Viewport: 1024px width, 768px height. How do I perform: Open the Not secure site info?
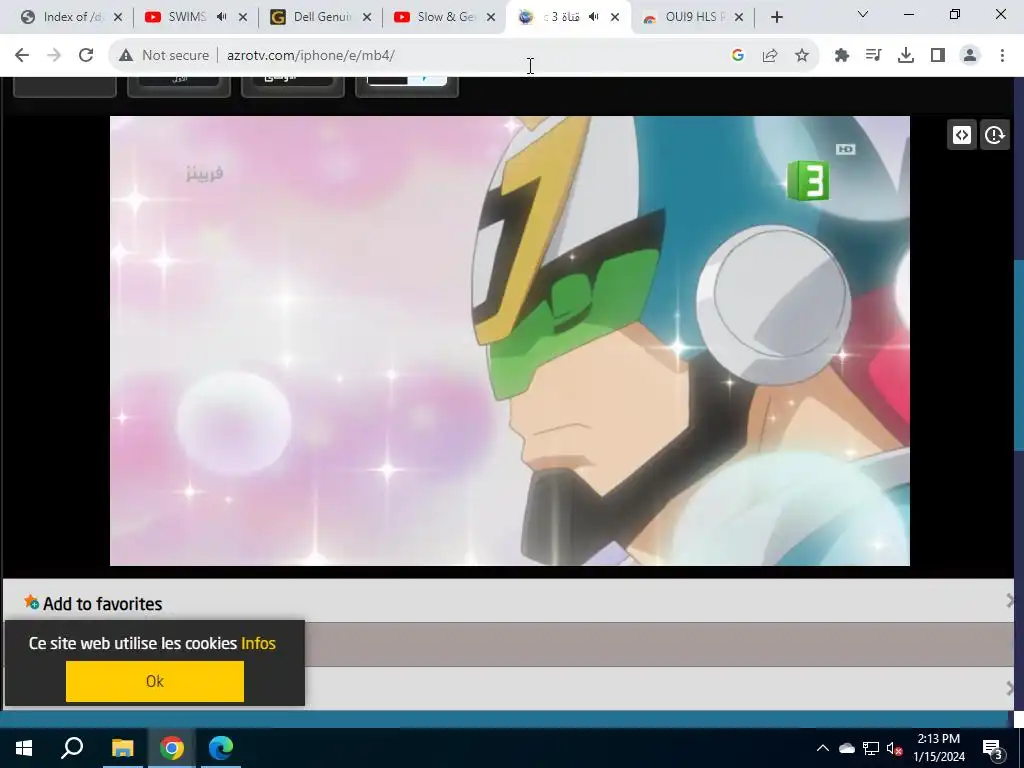164,56
